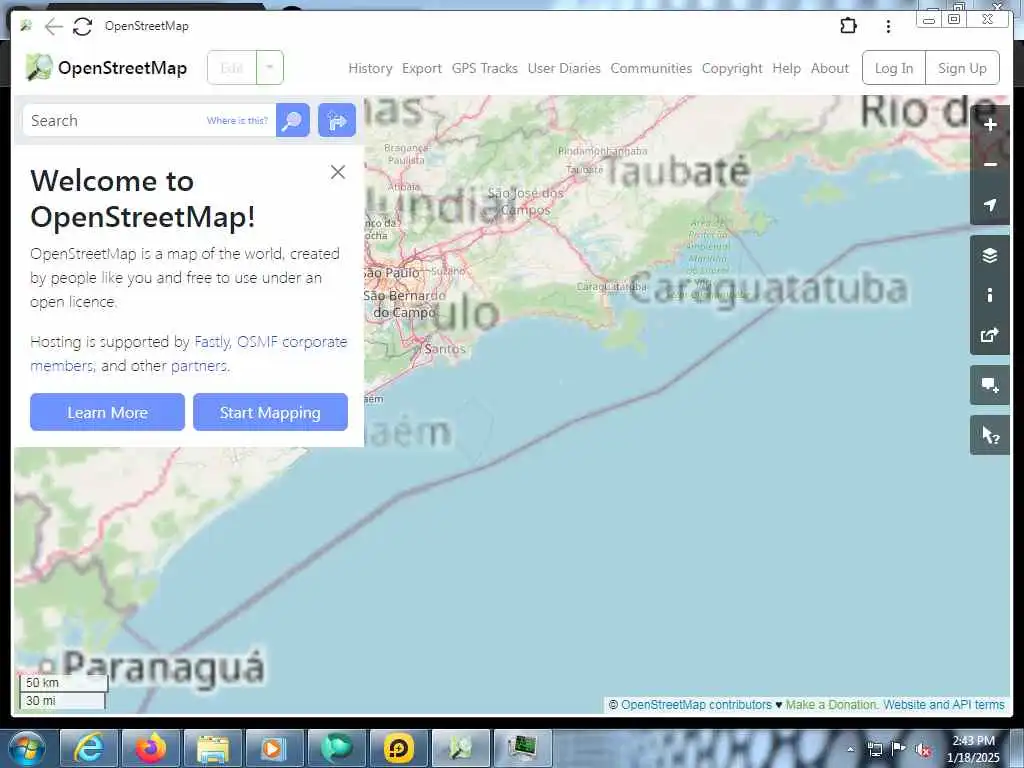
Task: Show hidden system tray icons
Action: [850, 750]
